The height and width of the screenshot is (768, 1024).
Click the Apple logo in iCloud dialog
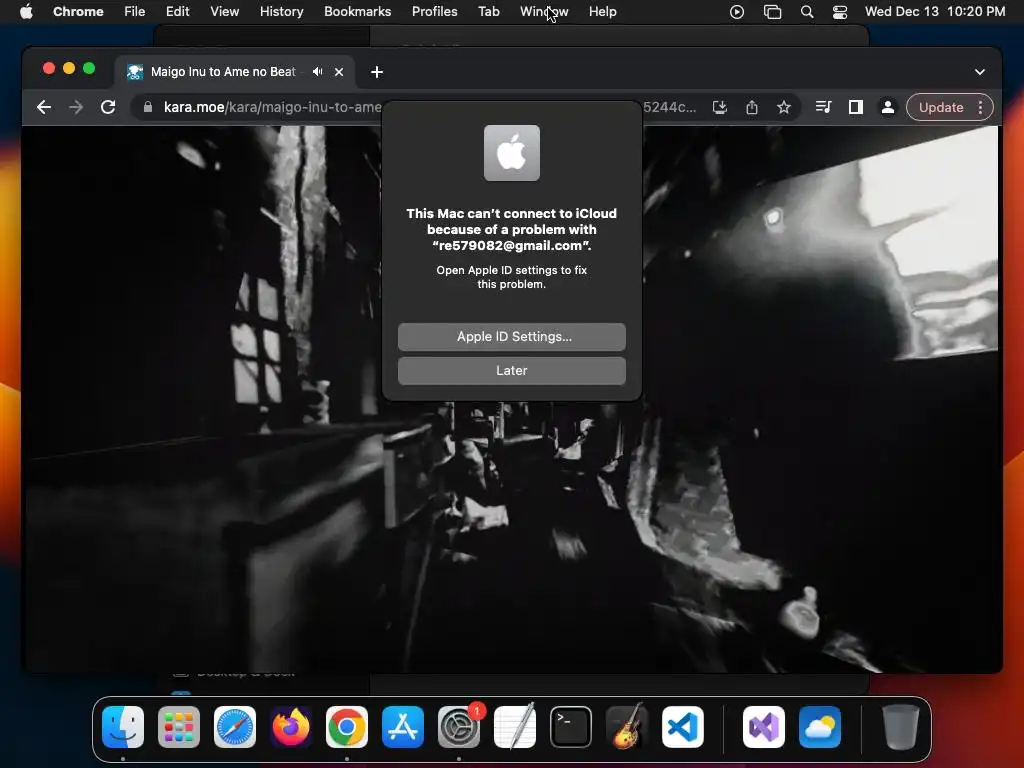(x=511, y=153)
